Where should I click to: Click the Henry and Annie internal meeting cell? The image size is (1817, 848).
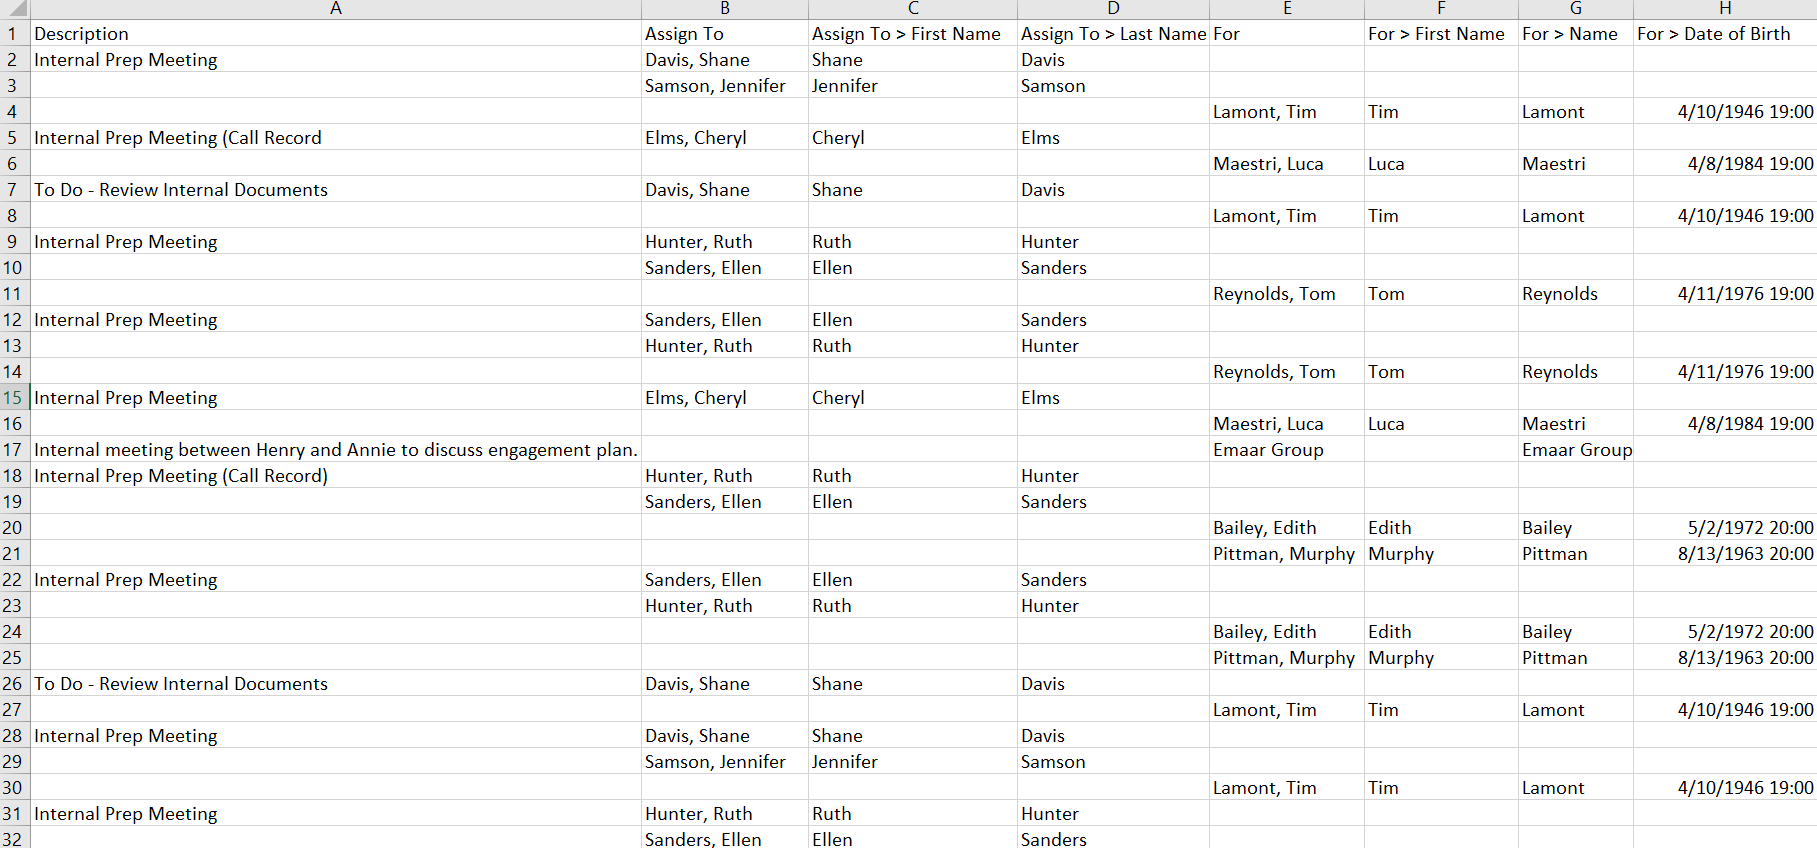tap(335, 450)
